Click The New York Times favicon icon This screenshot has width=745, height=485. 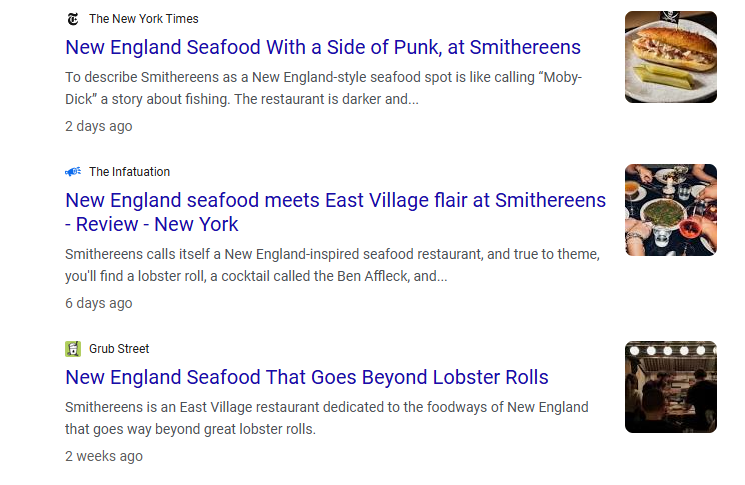(73, 19)
